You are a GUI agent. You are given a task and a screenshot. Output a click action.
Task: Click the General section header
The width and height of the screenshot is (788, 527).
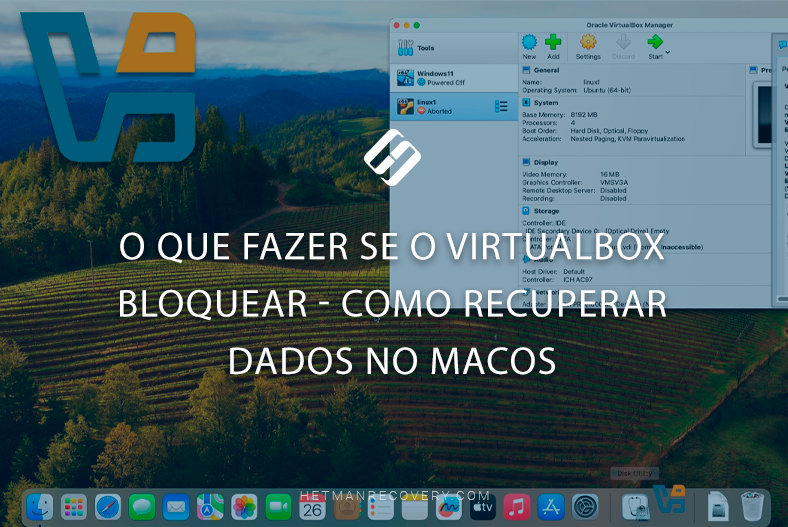tap(546, 70)
